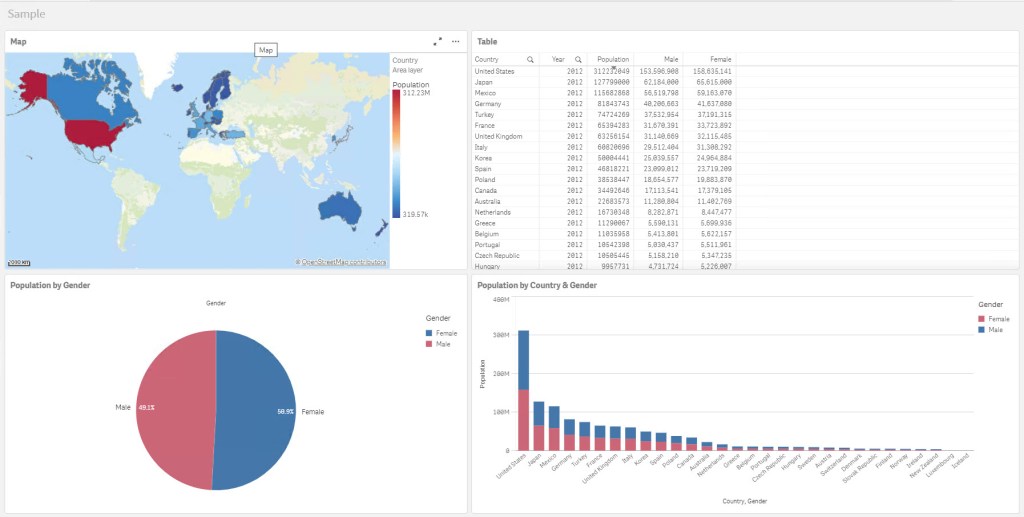Click the United States on the map
Screen dimensions: 1024x517
point(96,131)
